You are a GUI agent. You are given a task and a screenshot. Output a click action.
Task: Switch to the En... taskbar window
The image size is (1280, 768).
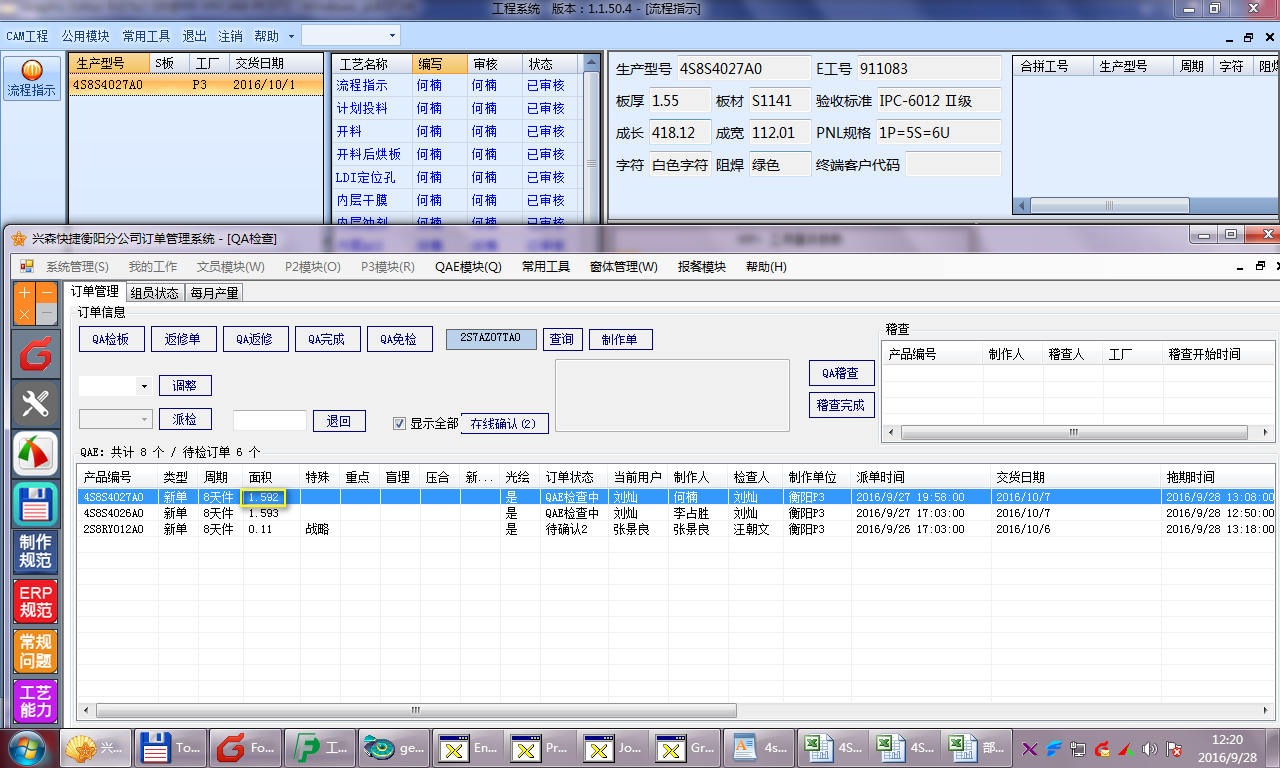pos(466,748)
